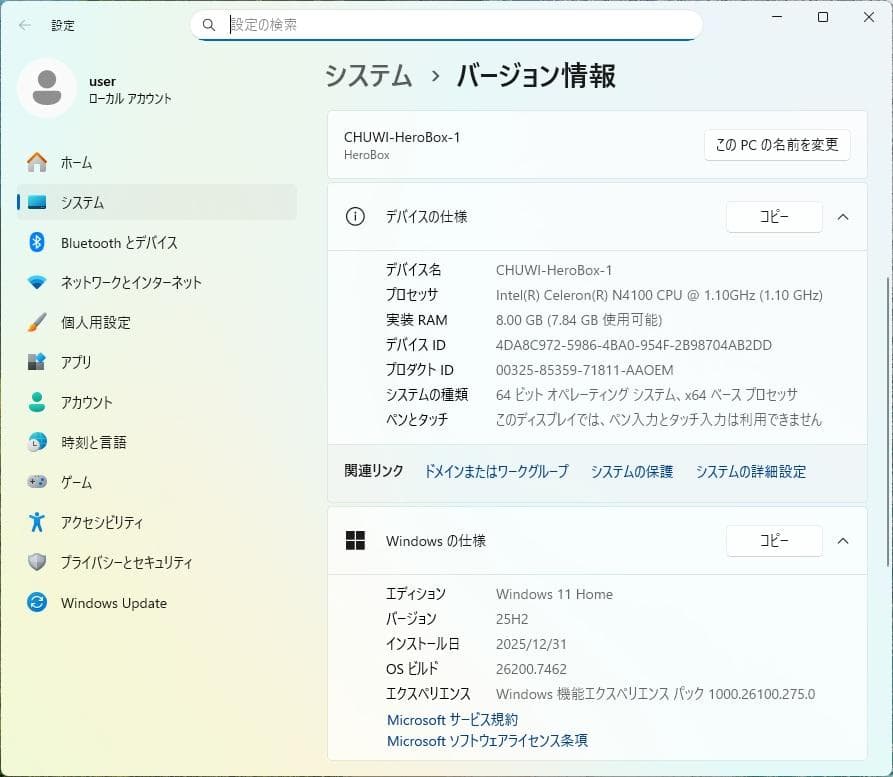The image size is (893, 777).
Task: Open システムの保護 link
Action: point(632,471)
